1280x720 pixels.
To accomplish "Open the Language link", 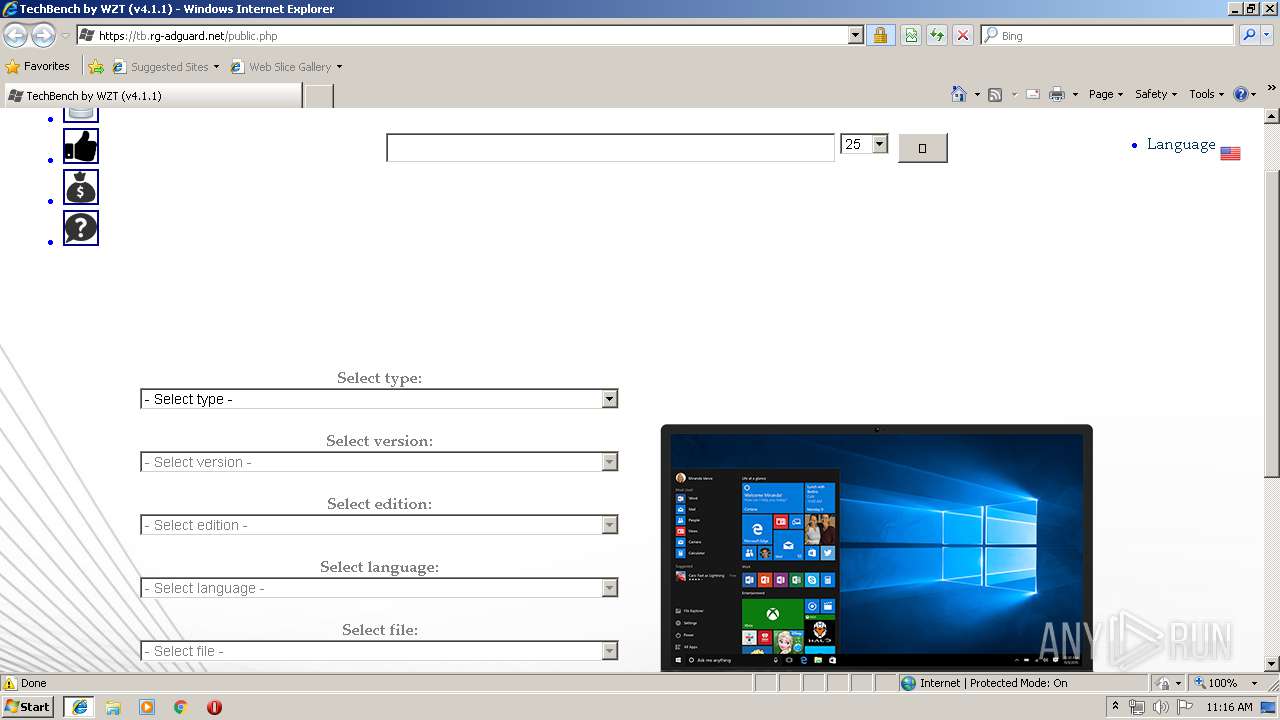I will click(x=1181, y=144).
